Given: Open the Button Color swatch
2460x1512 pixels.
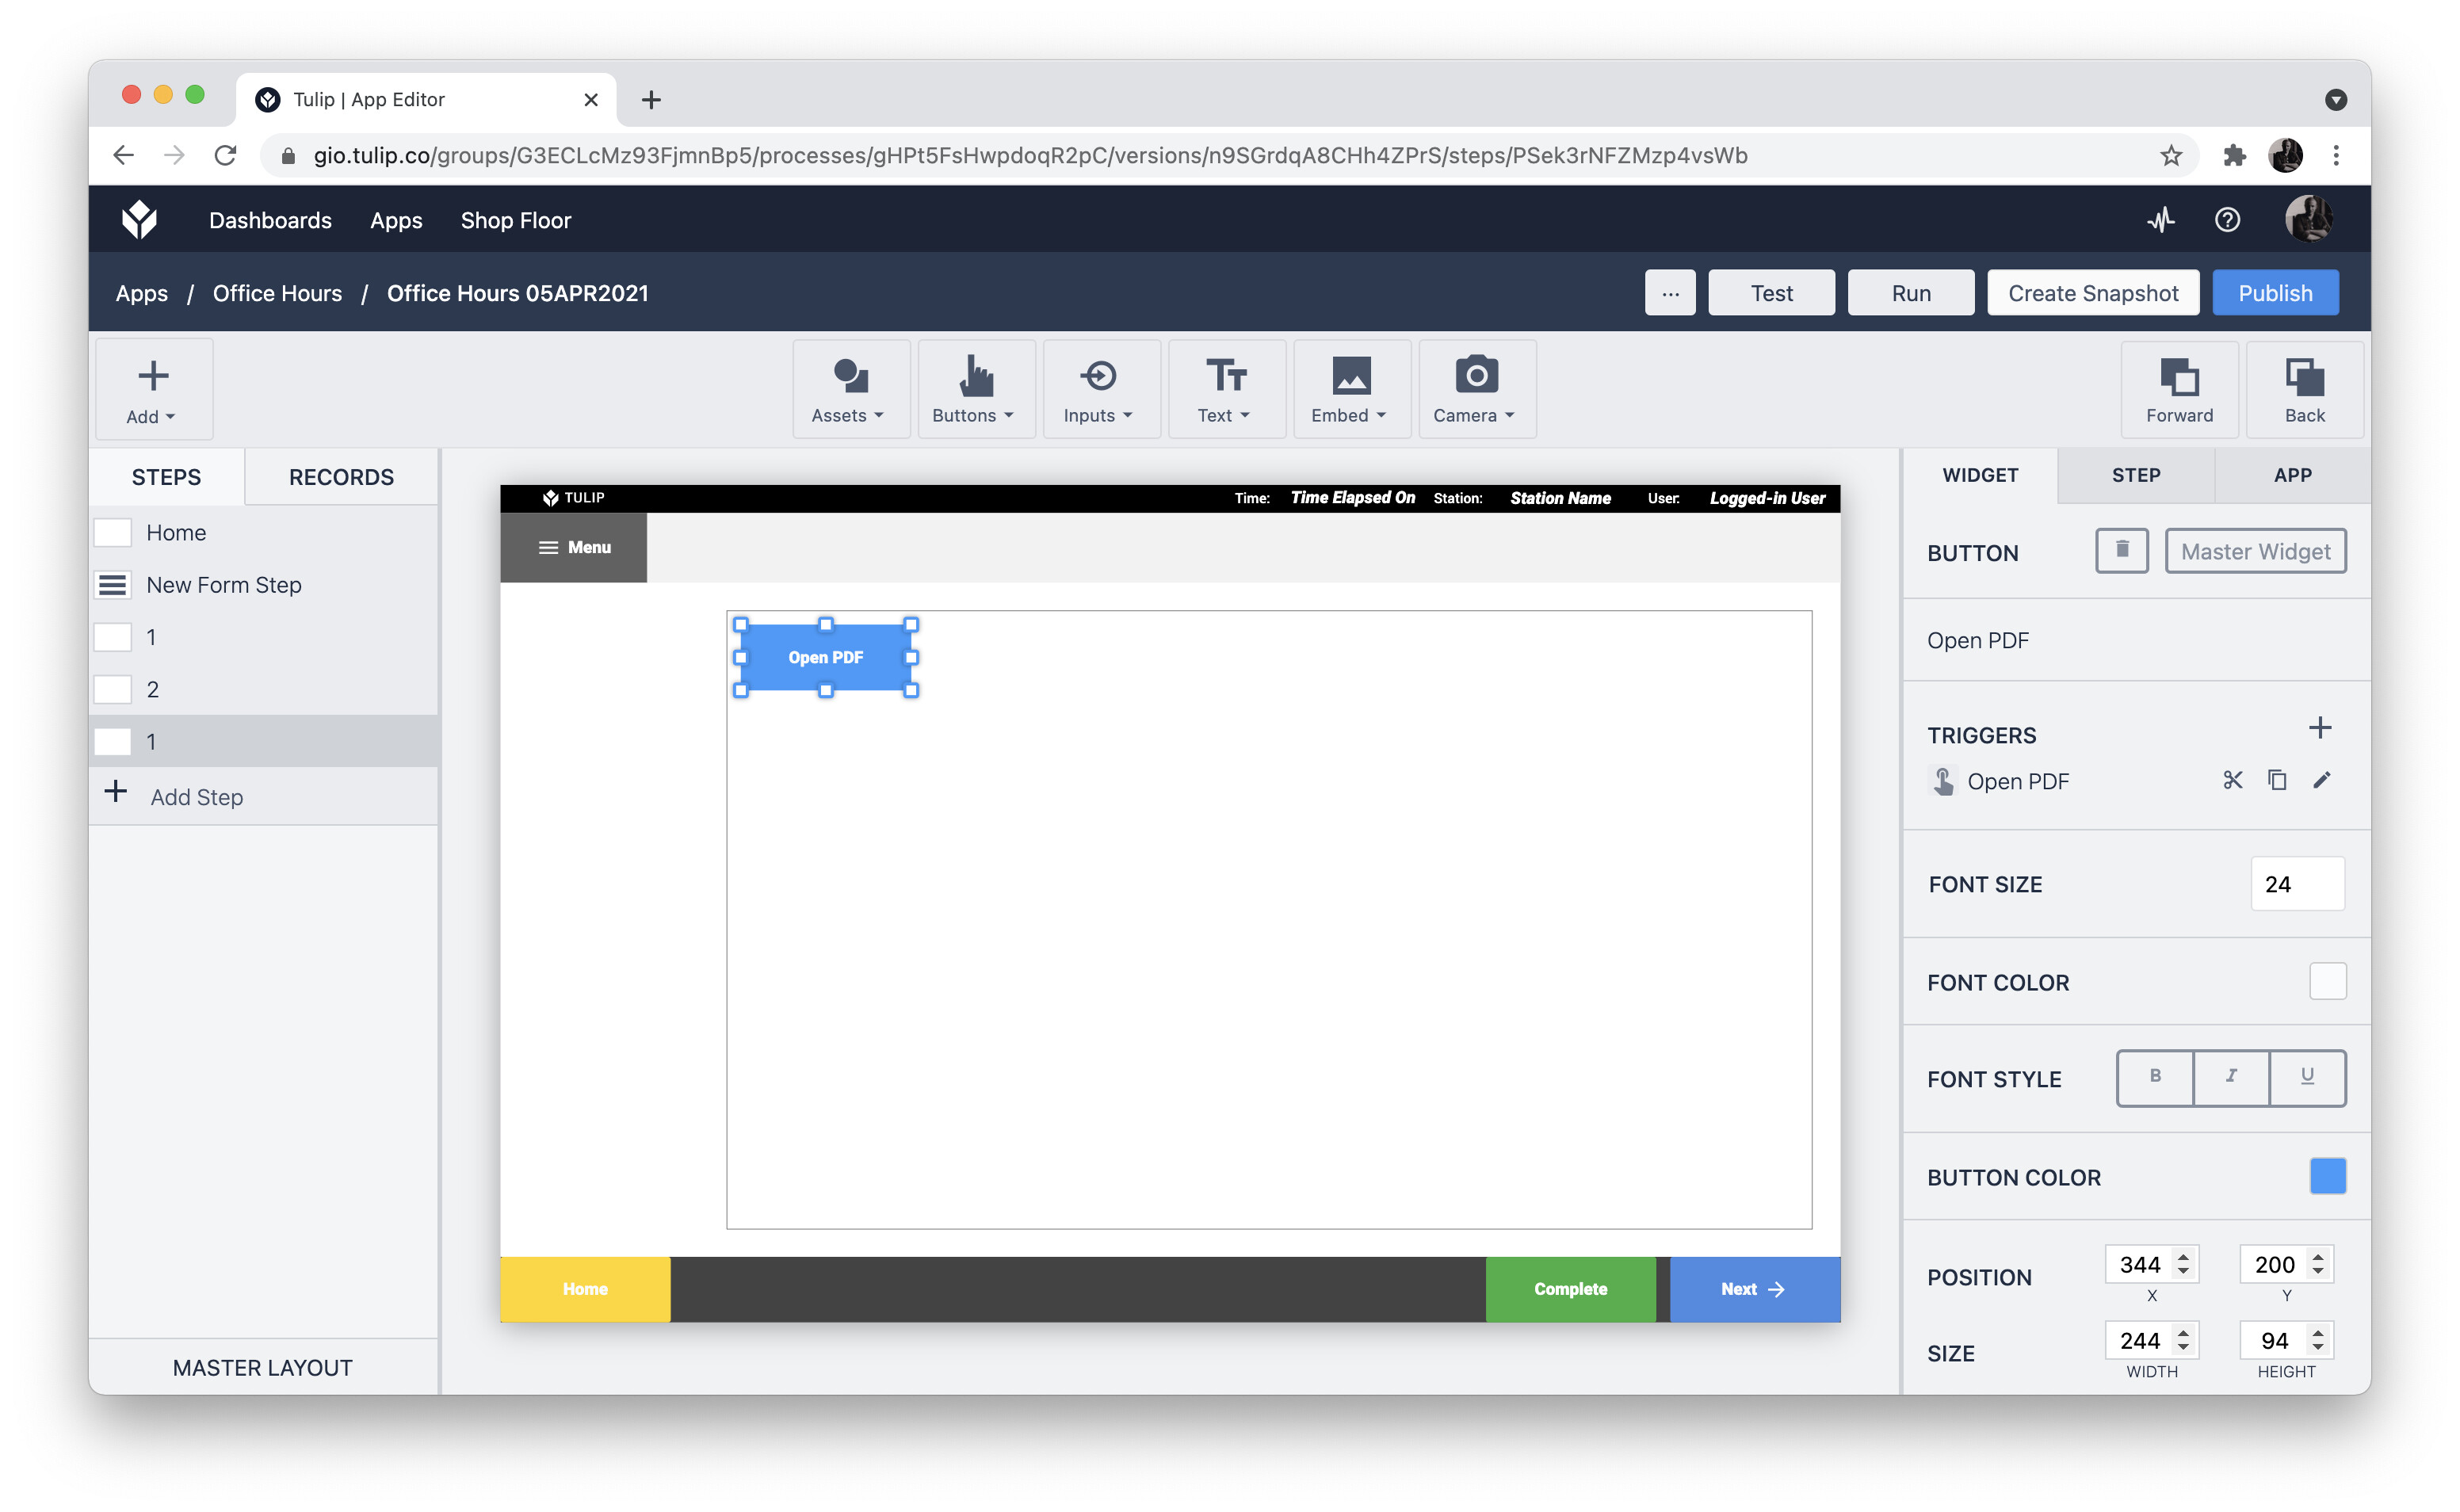Looking at the screenshot, I should [2327, 1177].
